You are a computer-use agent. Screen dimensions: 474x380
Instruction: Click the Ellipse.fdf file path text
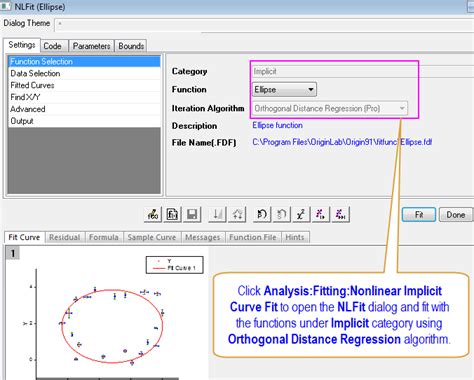pyautogui.click(x=342, y=142)
